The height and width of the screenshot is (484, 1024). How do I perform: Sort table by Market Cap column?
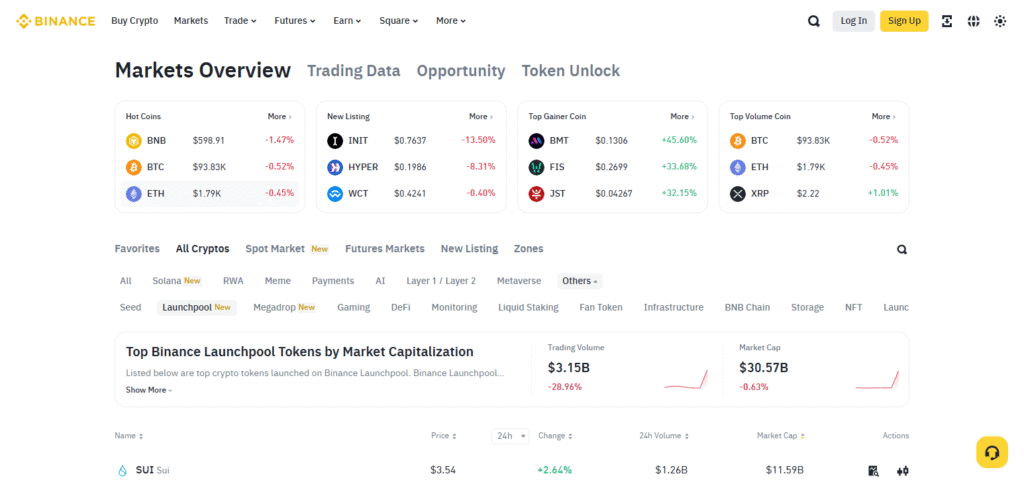coord(780,436)
